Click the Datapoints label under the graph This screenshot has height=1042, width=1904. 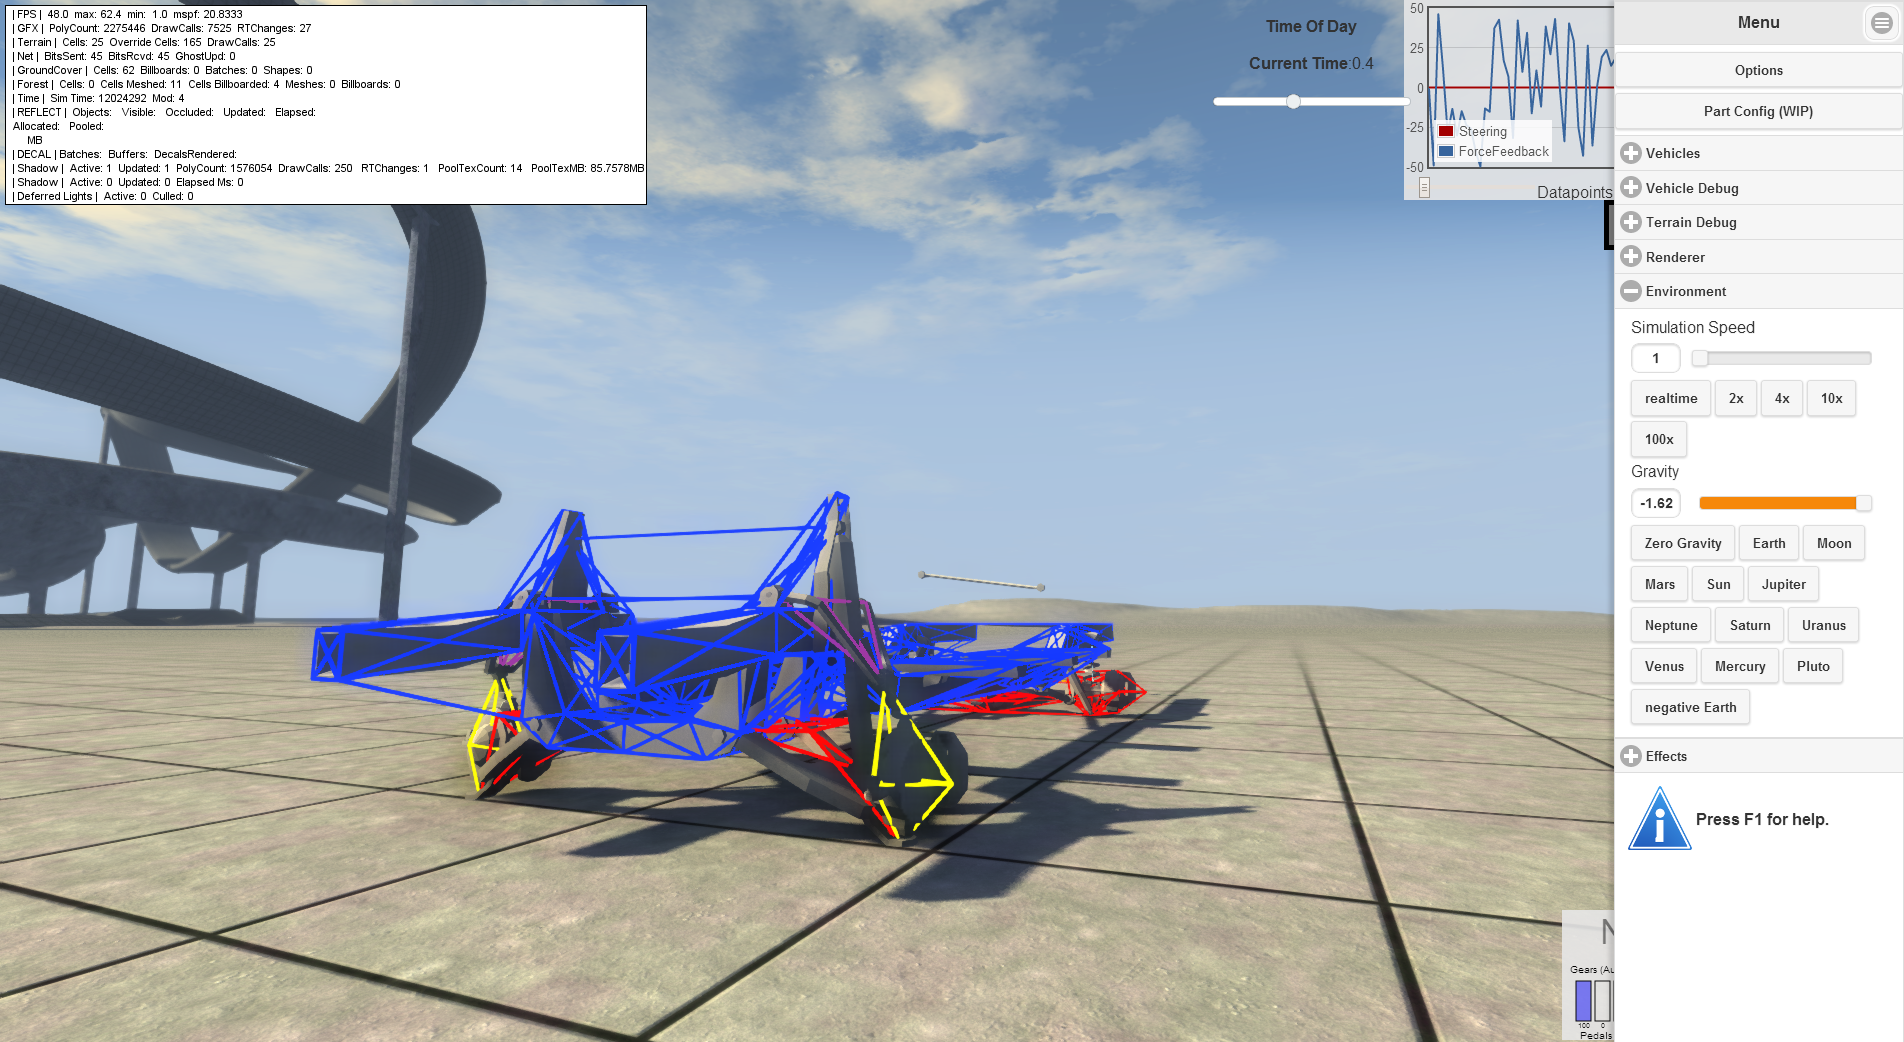(x=1574, y=192)
